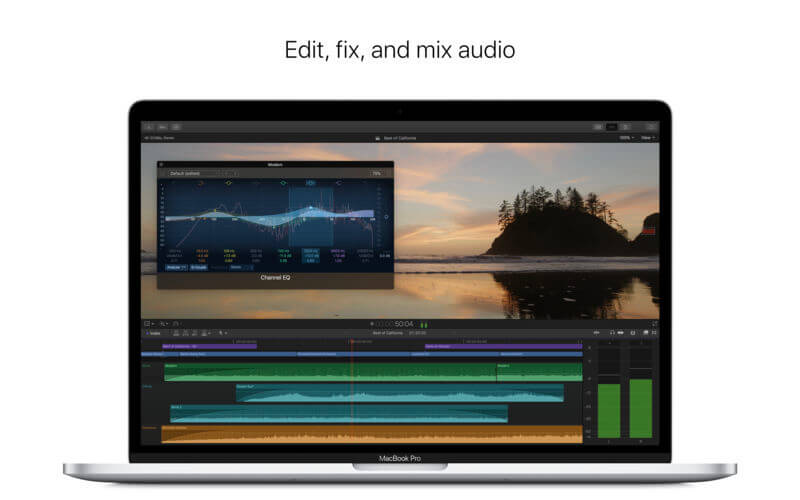The width and height of the screenshot is (800, 500).
Task: Toggle the orange low shelf EQ band
Action: 201,183
